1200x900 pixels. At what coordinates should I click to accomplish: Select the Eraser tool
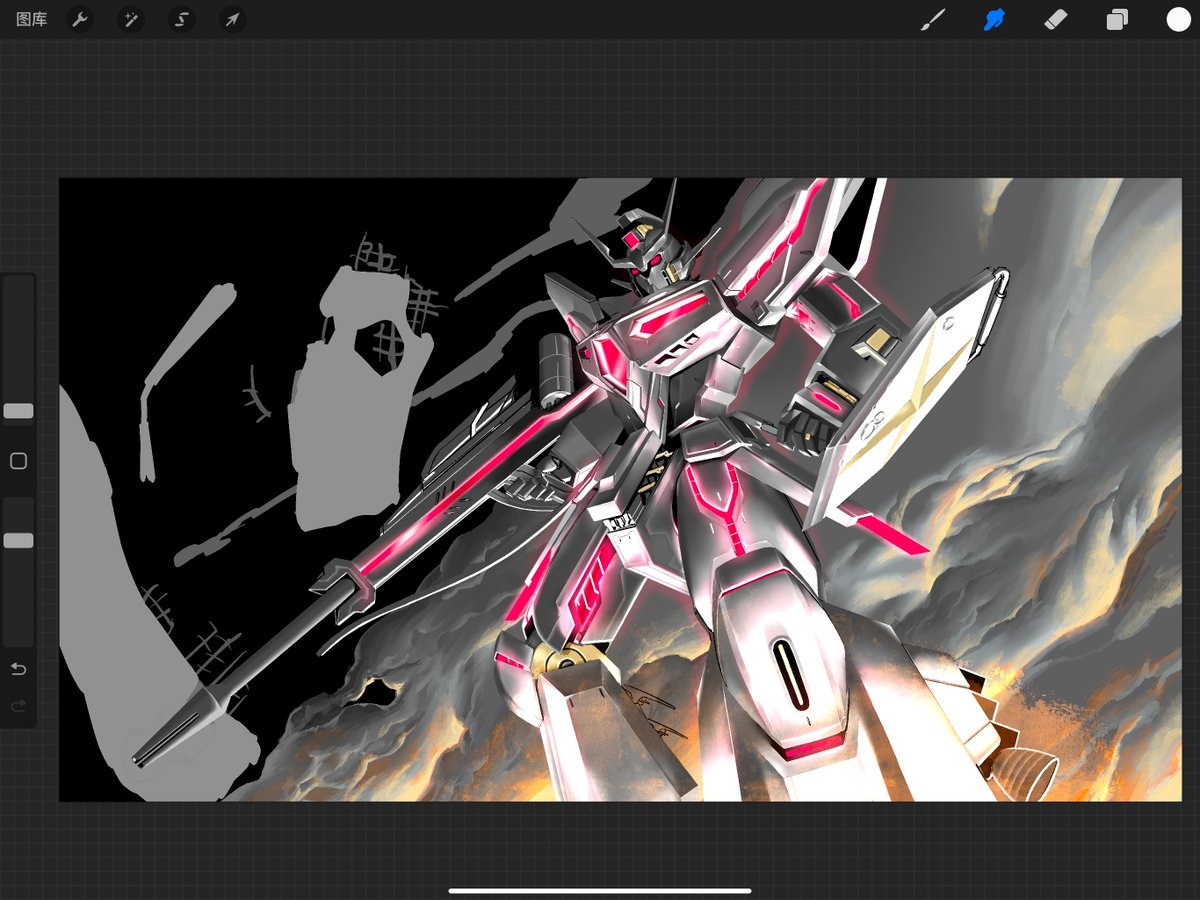point(1056,20)
